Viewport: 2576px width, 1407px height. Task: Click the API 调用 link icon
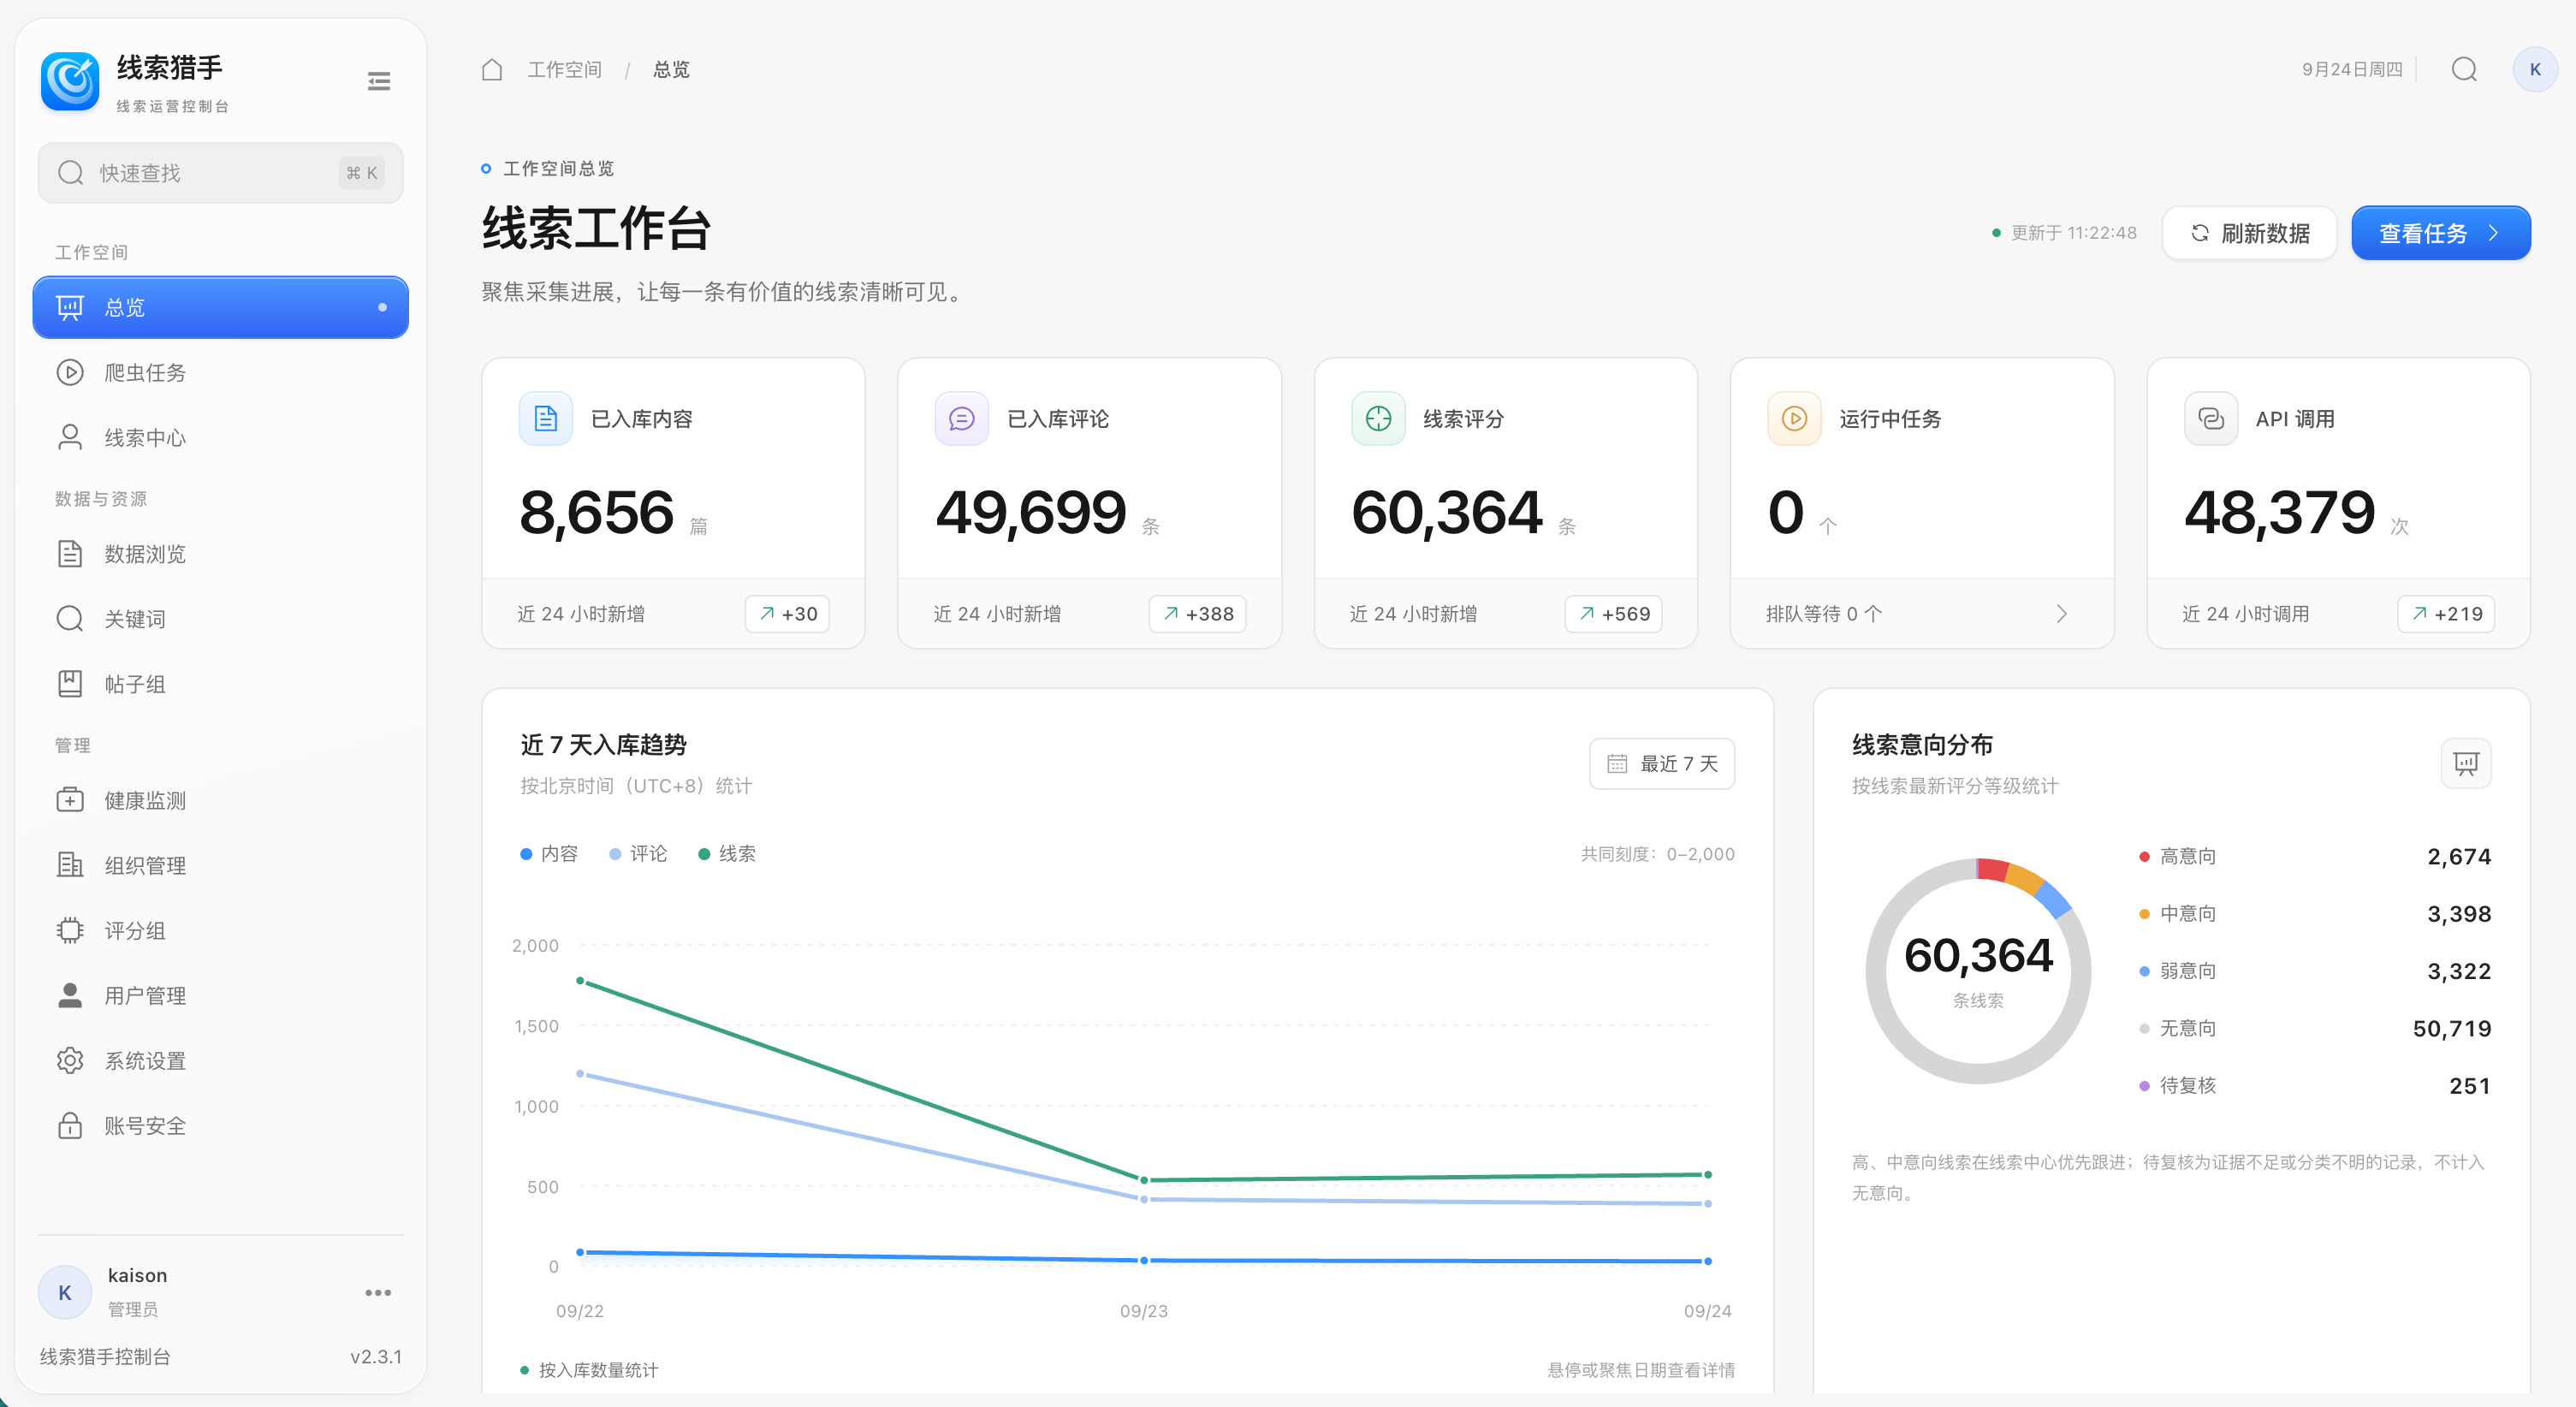[2211, 418]
